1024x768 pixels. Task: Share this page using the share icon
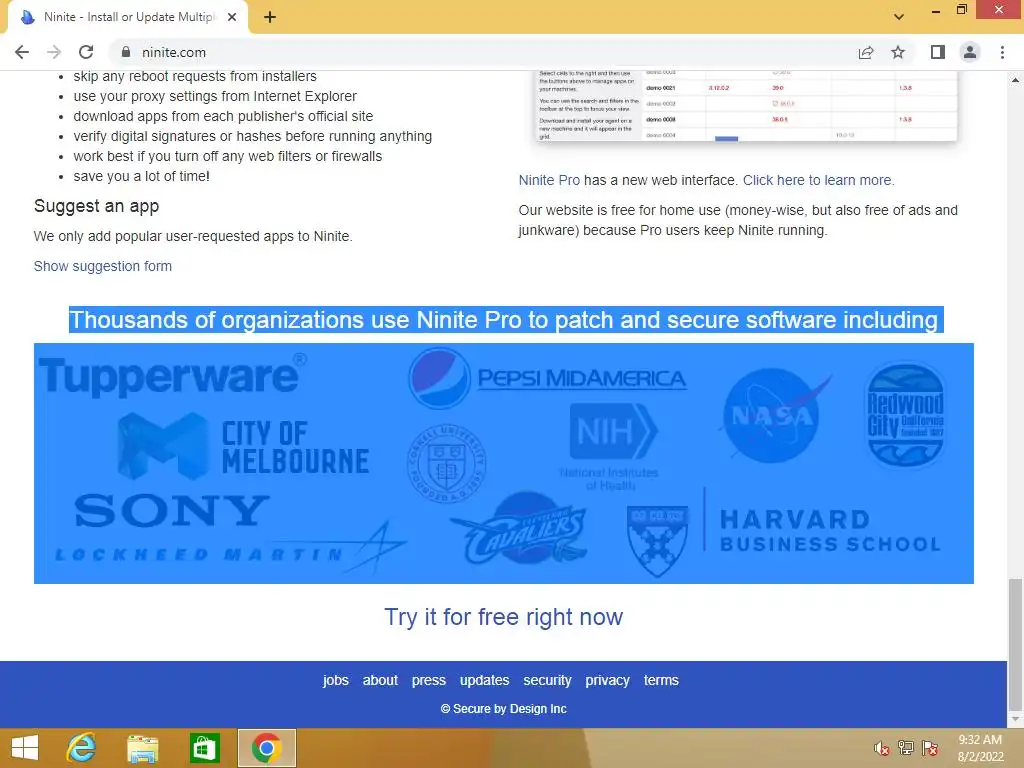(x=866, y=52)
